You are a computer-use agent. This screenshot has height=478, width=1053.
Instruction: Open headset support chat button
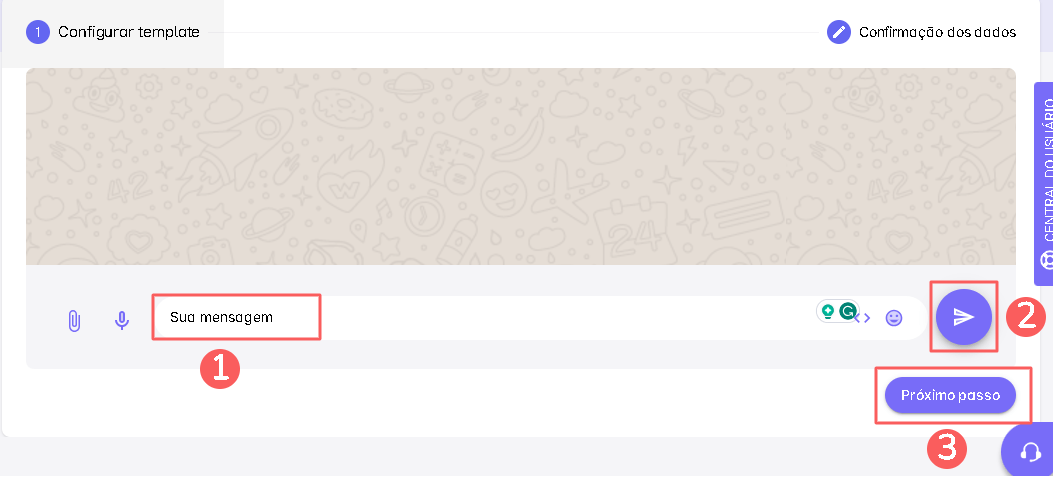(1030, 452)
